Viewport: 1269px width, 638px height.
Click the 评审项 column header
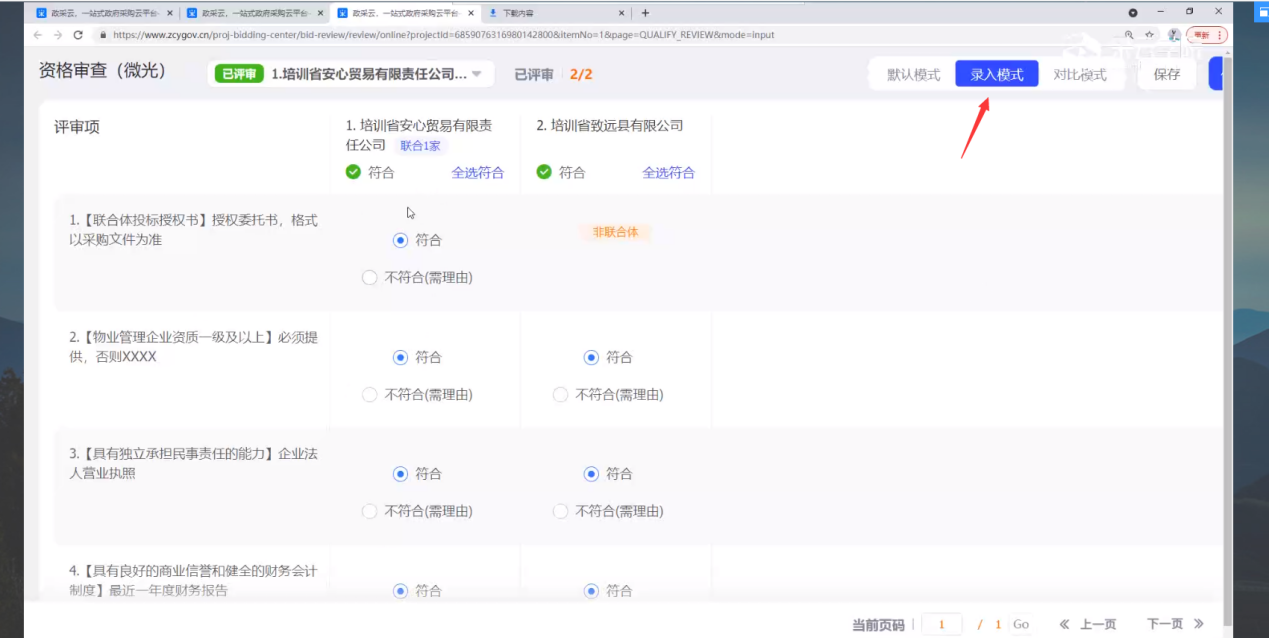tap(77, 127)
